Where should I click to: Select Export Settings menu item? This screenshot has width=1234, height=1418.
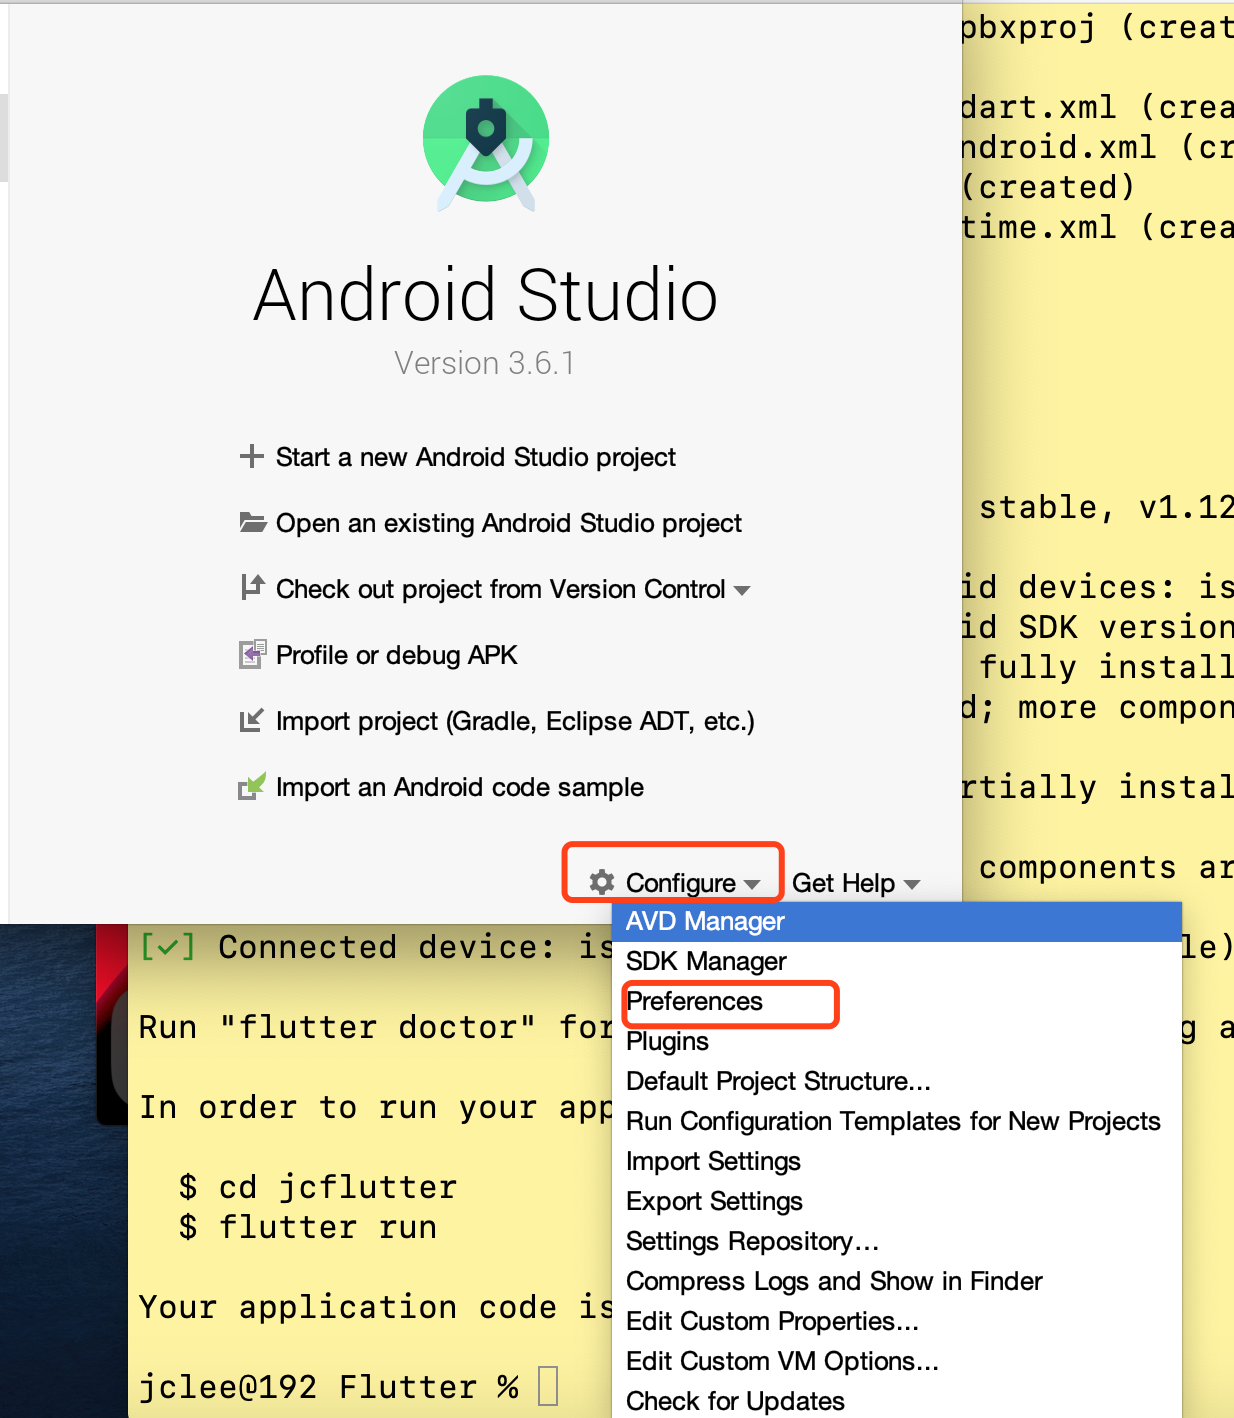(897, 1201)
